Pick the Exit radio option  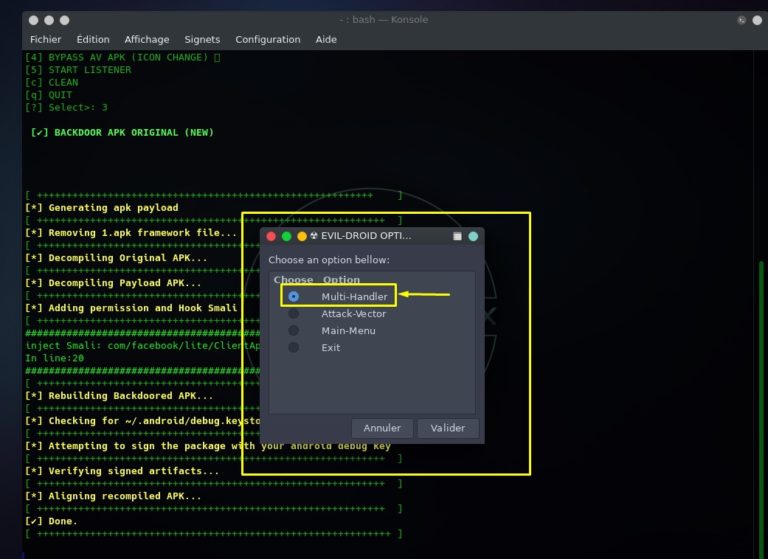coord(293,347)
